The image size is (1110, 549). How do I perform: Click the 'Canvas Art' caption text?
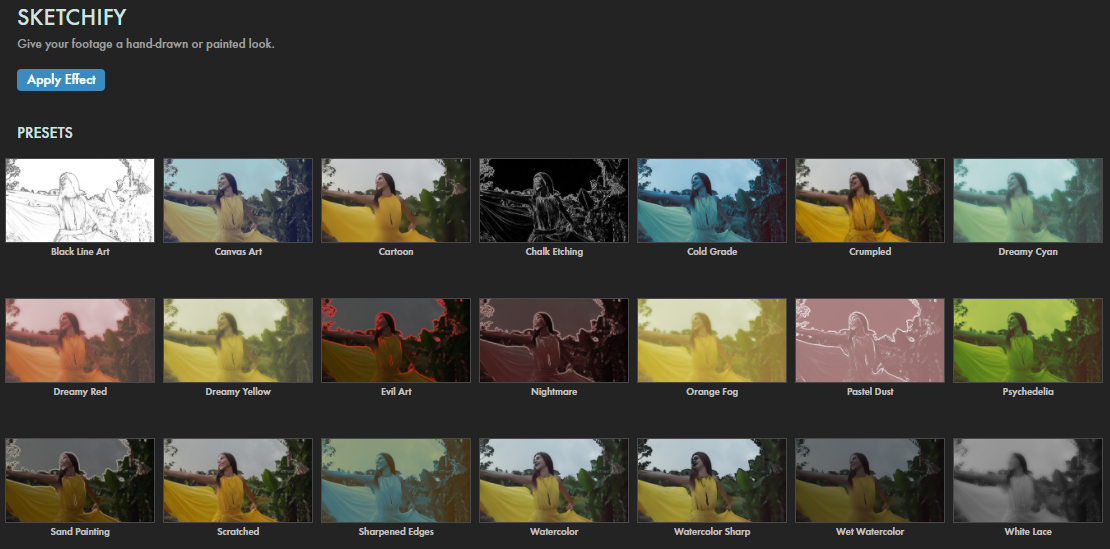238,252
